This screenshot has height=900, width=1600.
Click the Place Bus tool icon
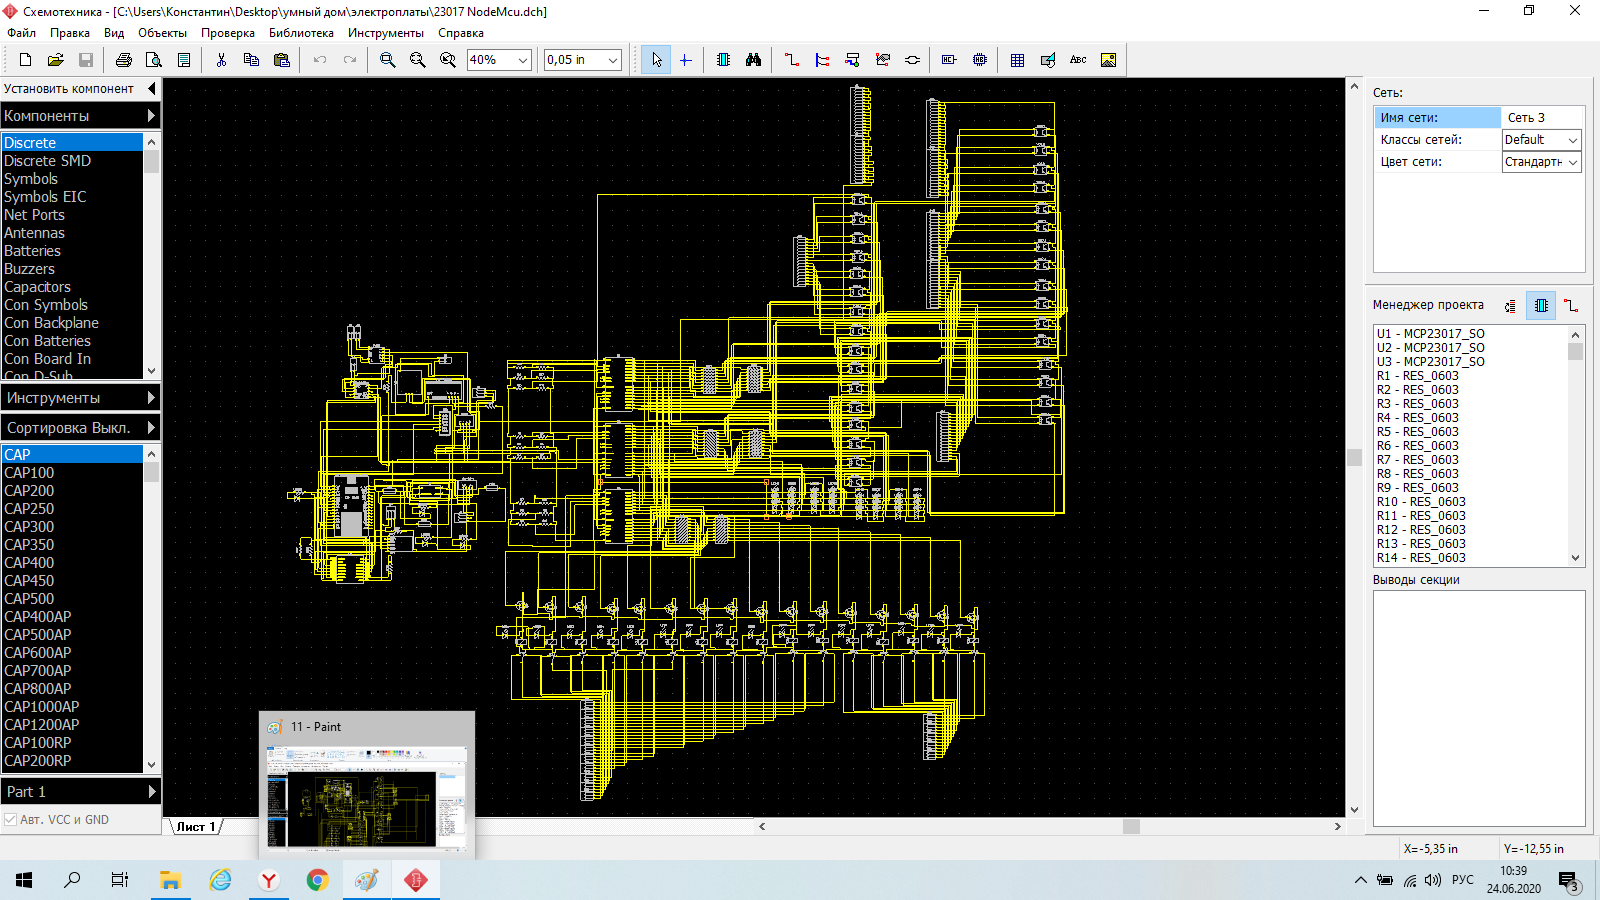point(822,60)
